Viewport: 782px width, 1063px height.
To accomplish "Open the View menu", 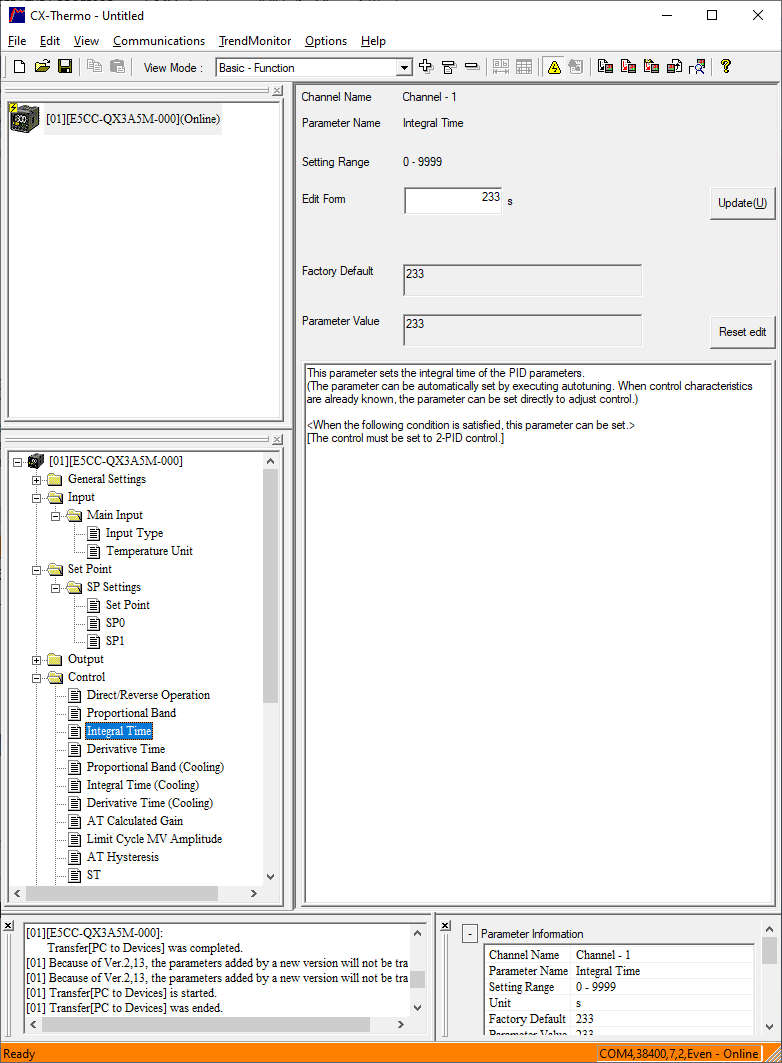I will pyautogui.click(x=86, y=41).
